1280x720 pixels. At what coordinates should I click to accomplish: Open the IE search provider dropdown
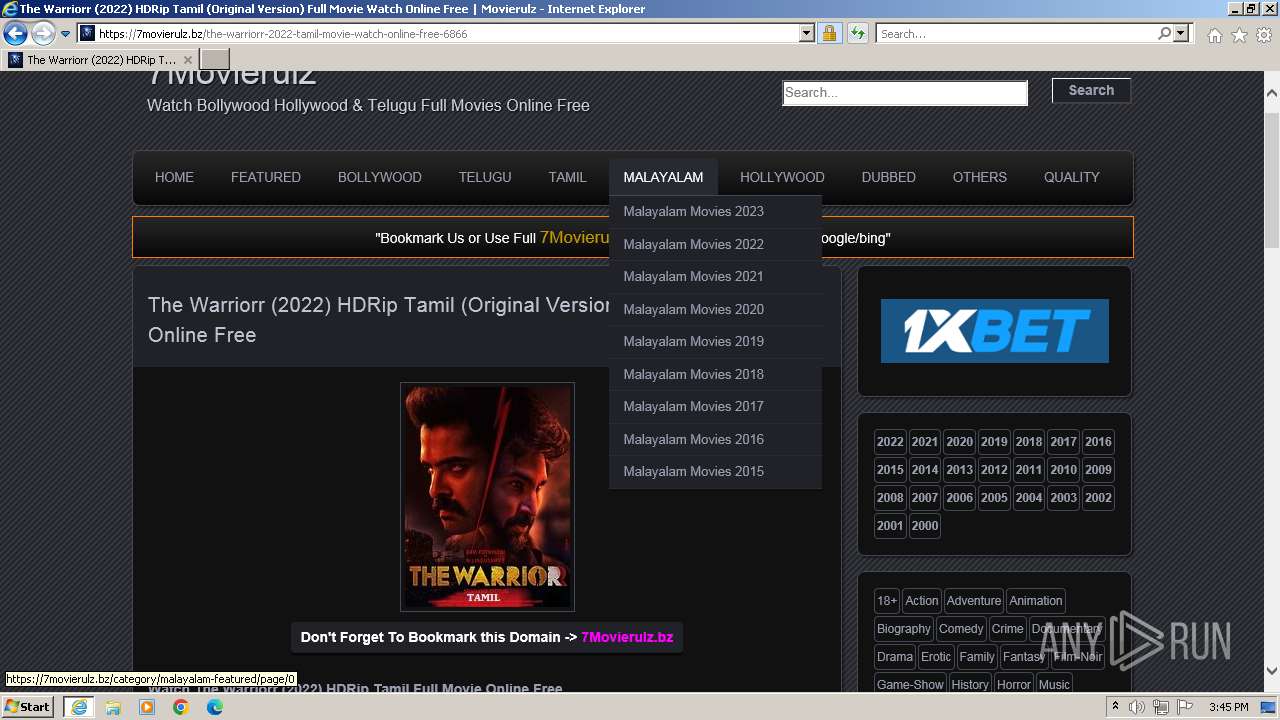tap(1181, 33)
